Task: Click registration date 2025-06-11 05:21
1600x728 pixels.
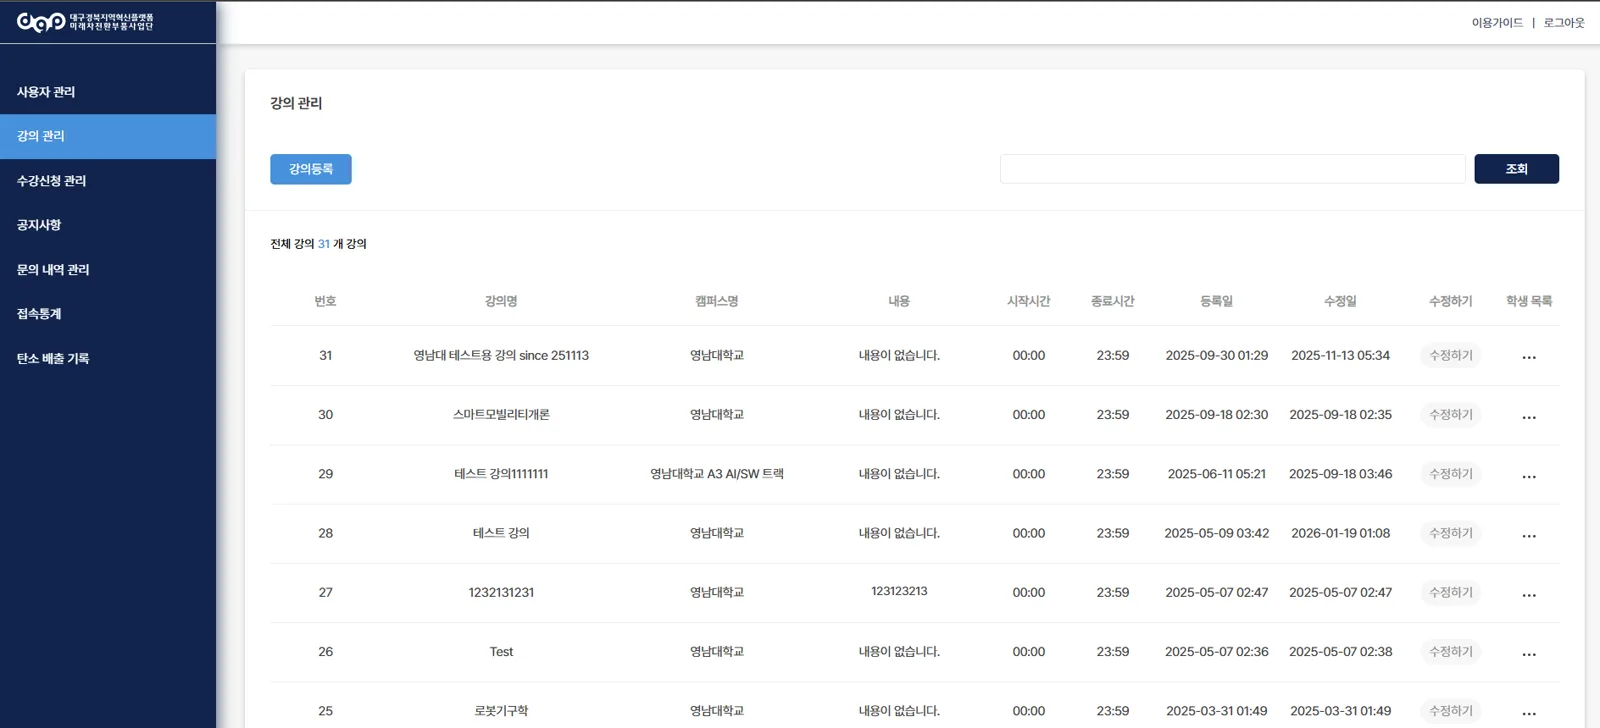Action: coord(1217,474)
